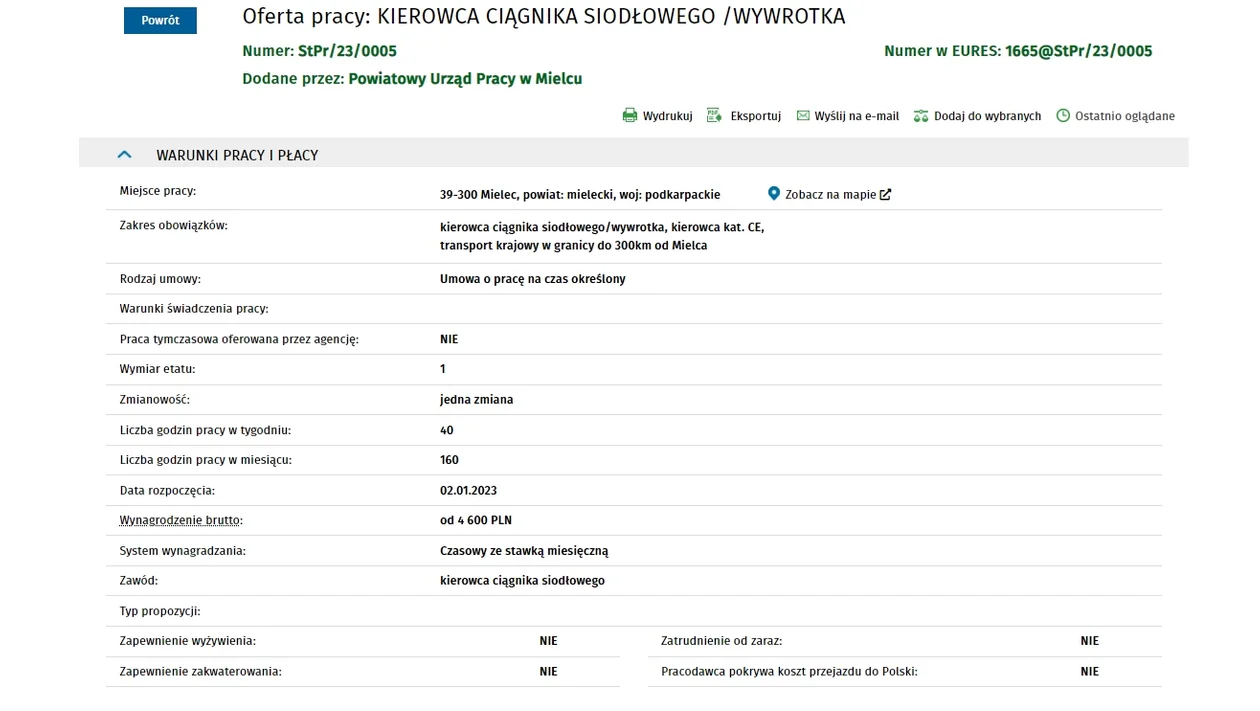Click the Data rozpoczęcia label
1260x711 pixels.
coord(167,491)
